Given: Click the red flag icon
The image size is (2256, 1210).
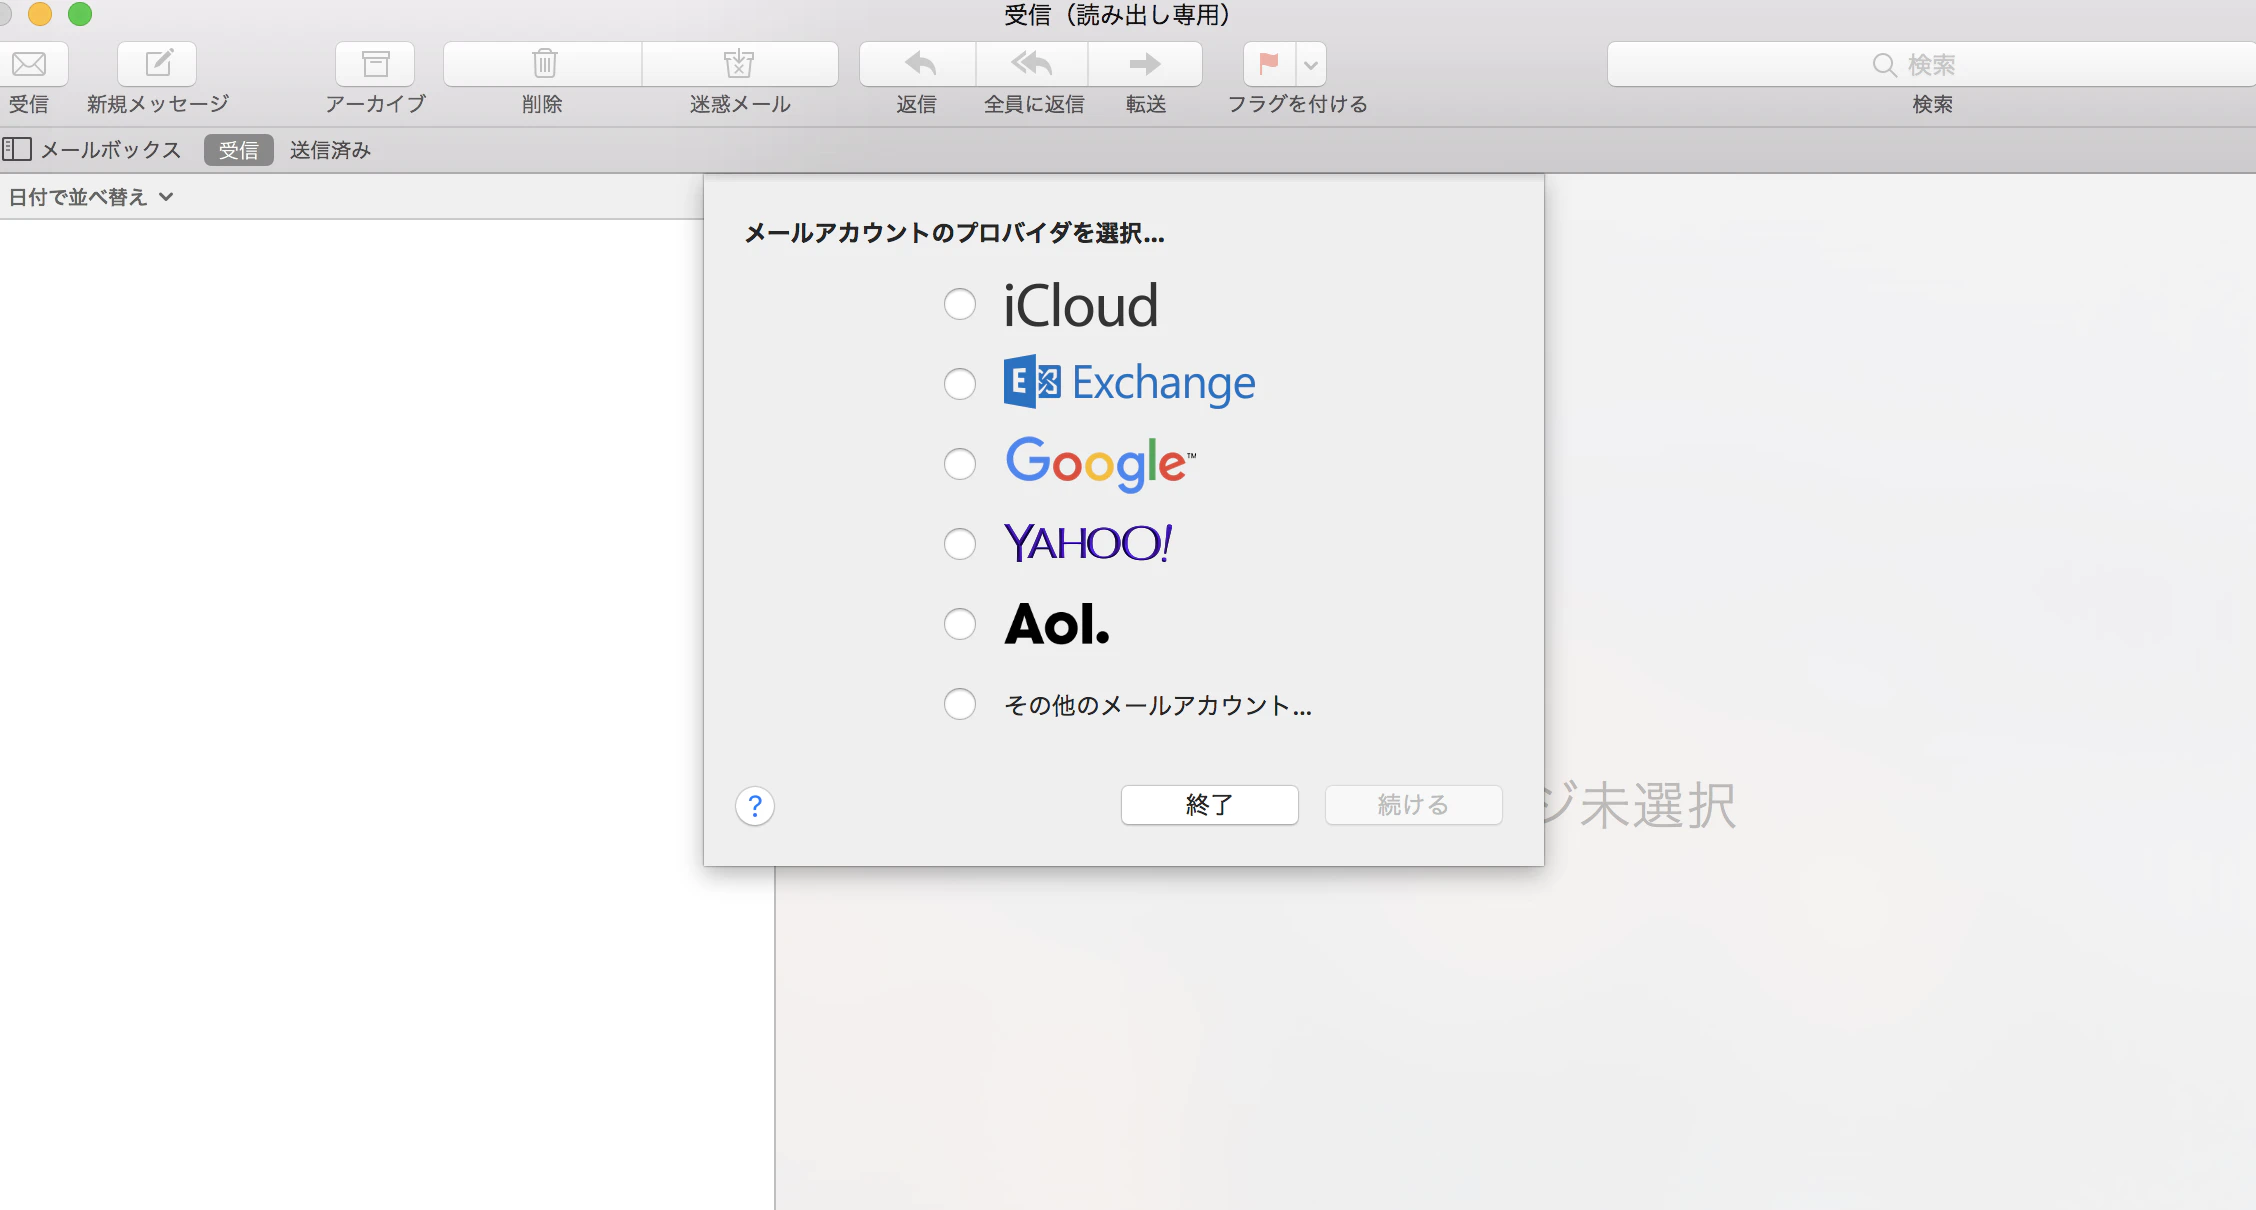Looking at the screenshot, I should [x=1269, y=64].
